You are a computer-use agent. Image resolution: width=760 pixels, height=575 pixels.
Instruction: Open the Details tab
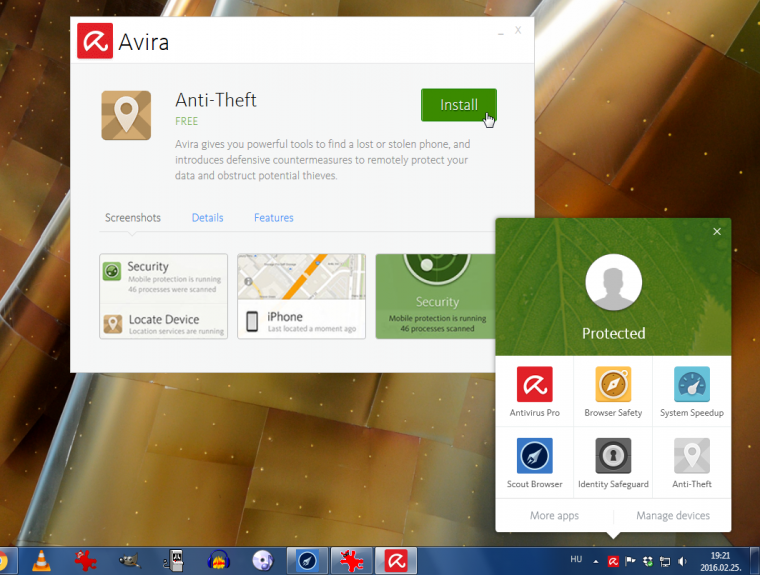point(207,218)
